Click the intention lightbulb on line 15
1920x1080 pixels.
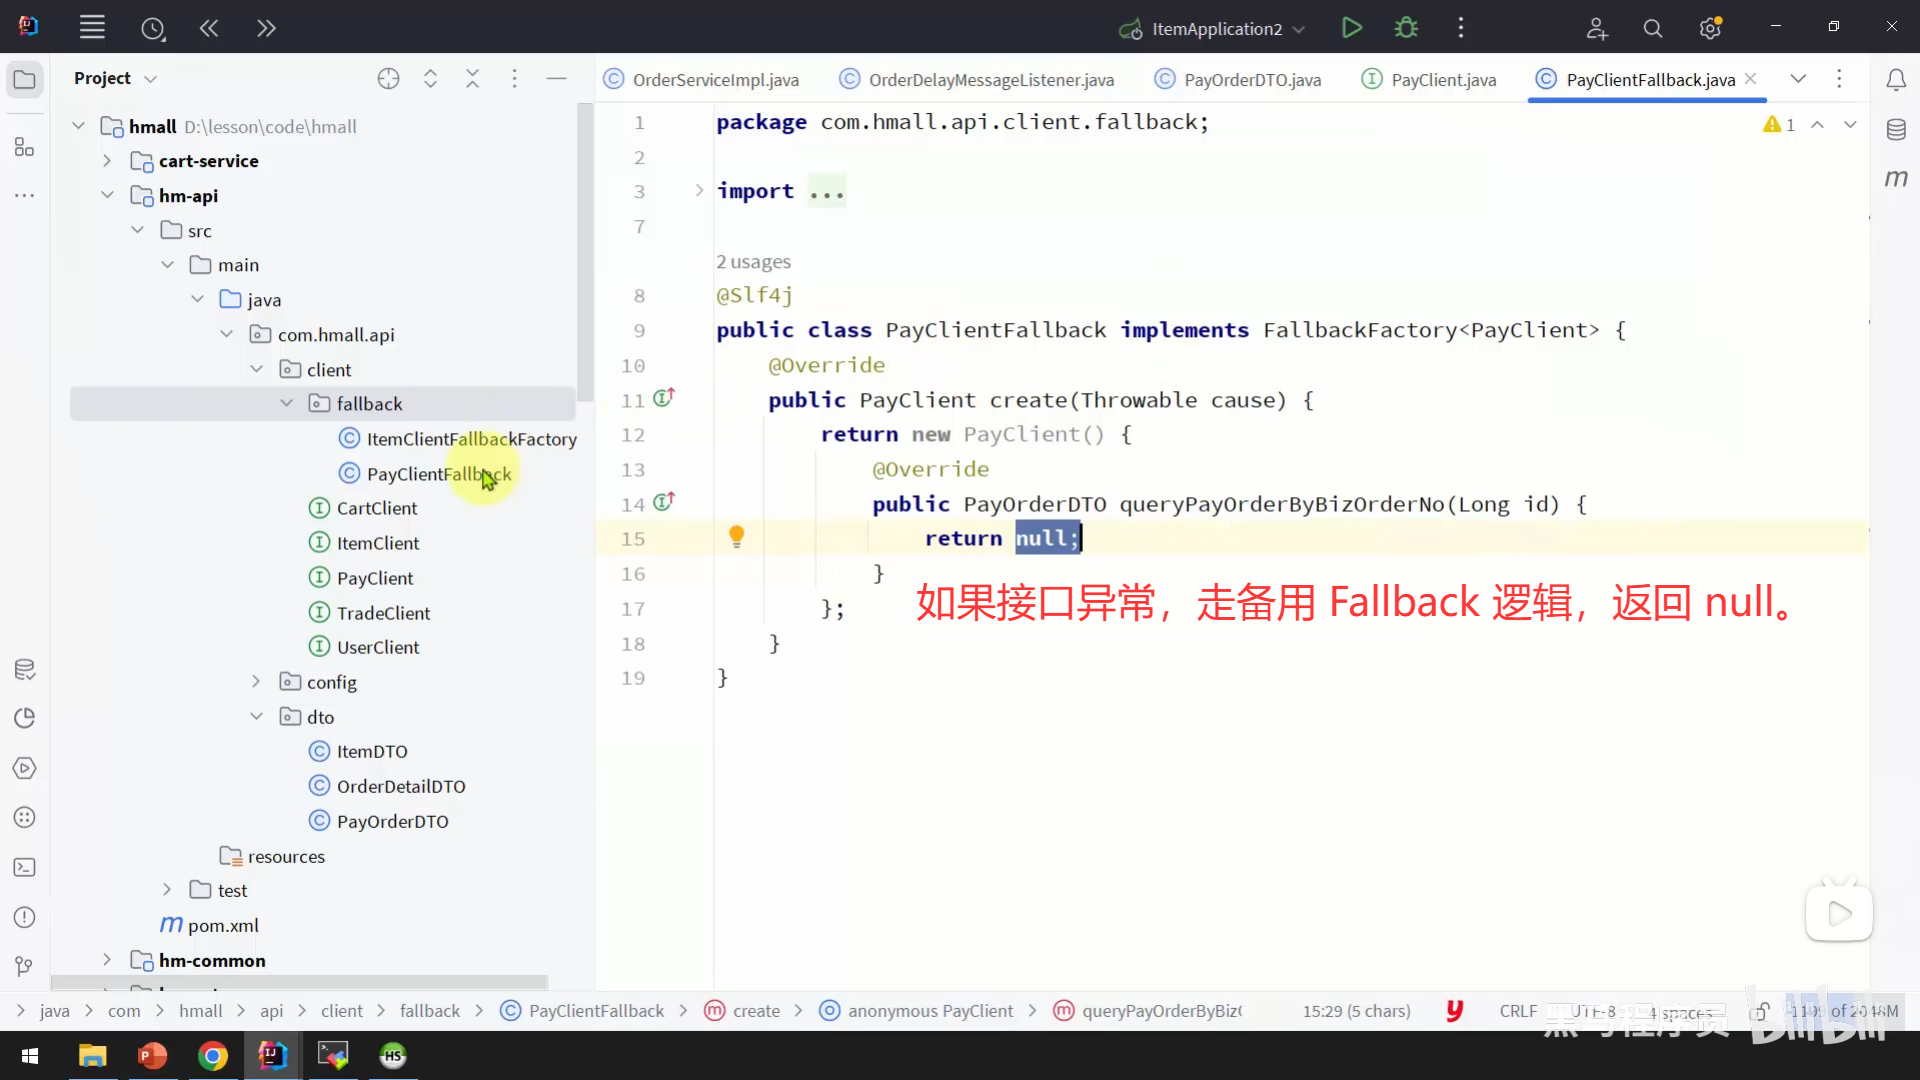[737, 537]
